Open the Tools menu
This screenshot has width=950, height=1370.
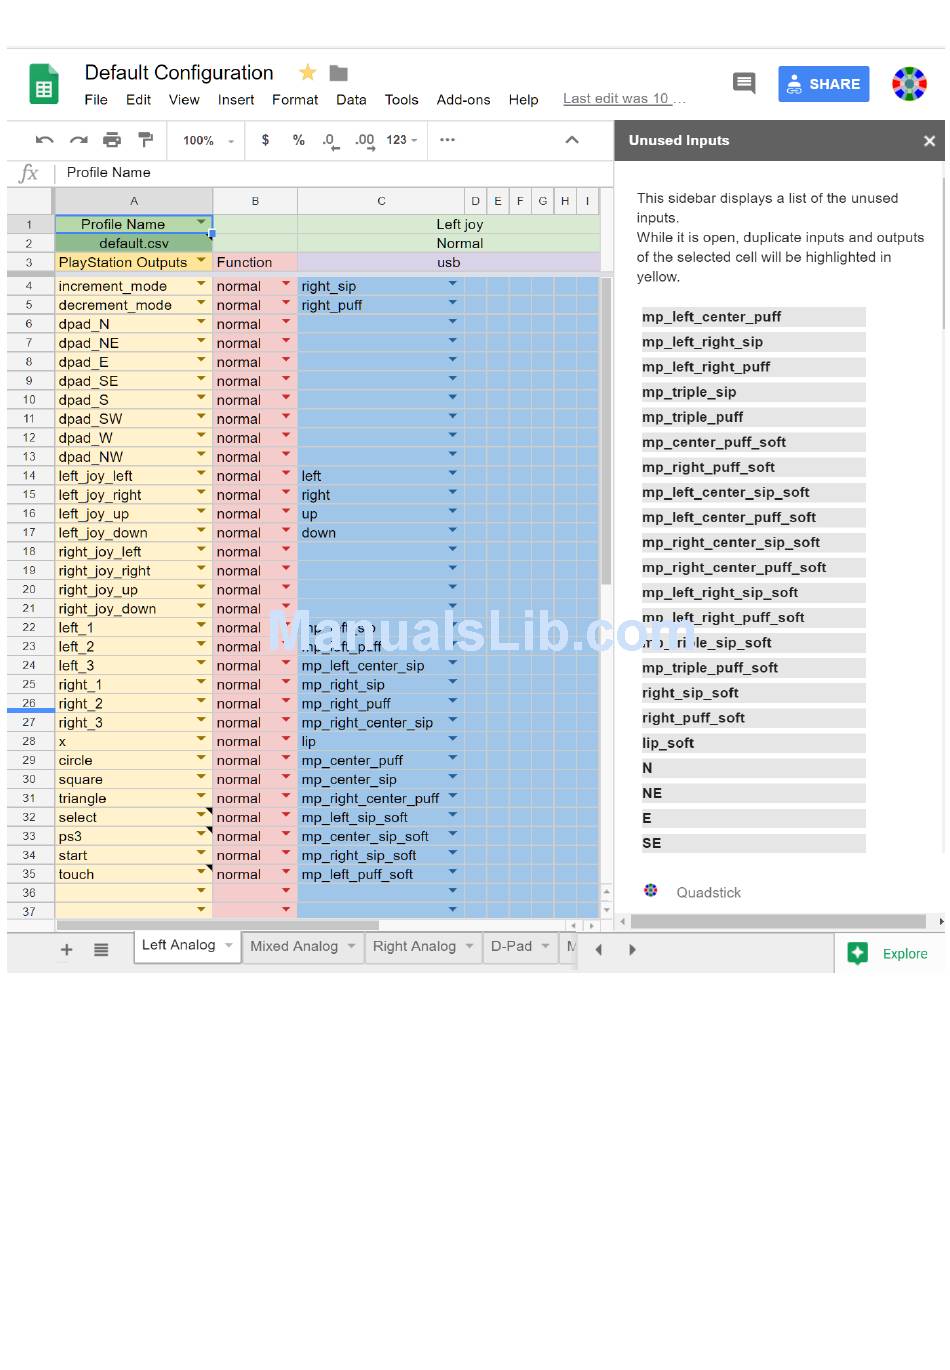click(401, 100)
